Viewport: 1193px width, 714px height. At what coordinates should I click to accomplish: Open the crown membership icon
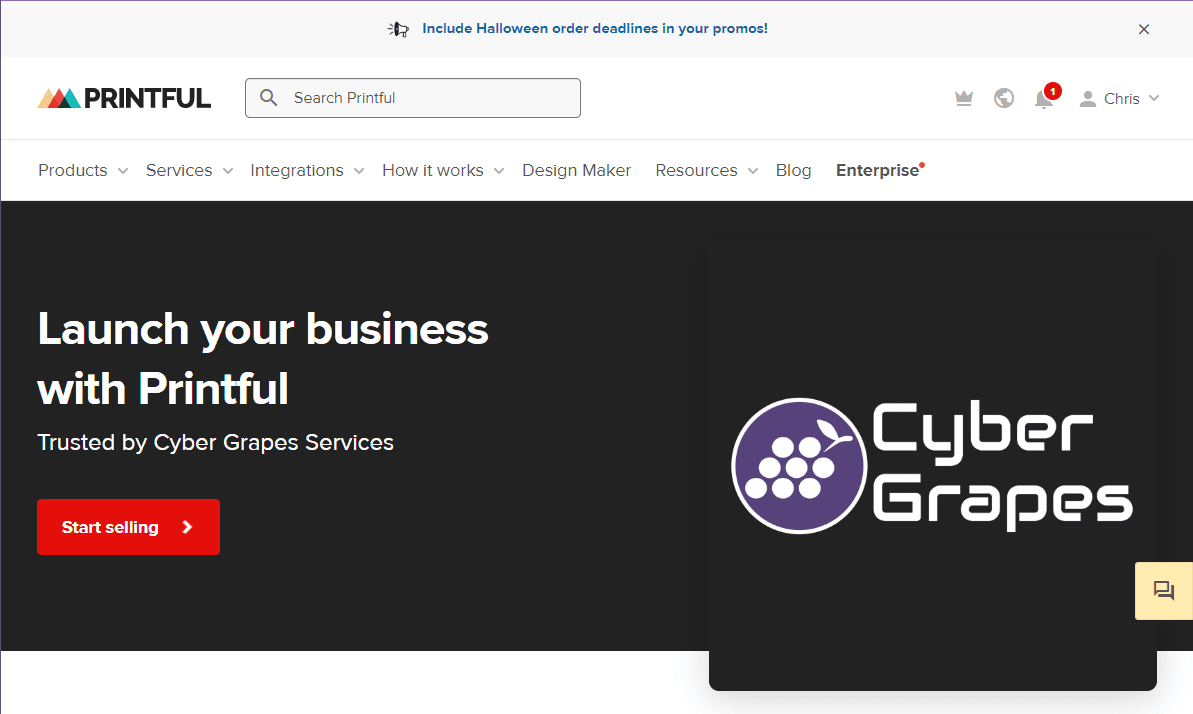tap(964, 98)
